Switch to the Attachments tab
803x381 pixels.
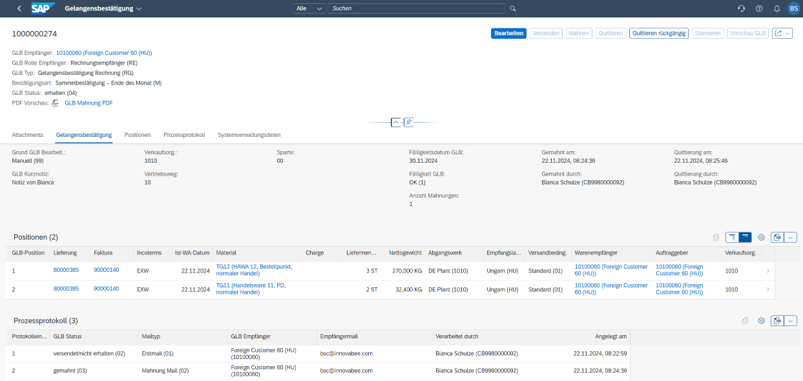tap(27, 135)
